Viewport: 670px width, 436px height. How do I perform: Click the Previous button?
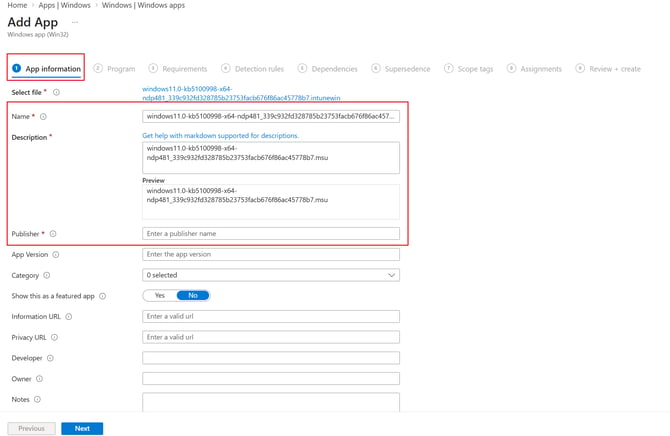(31, 428)
